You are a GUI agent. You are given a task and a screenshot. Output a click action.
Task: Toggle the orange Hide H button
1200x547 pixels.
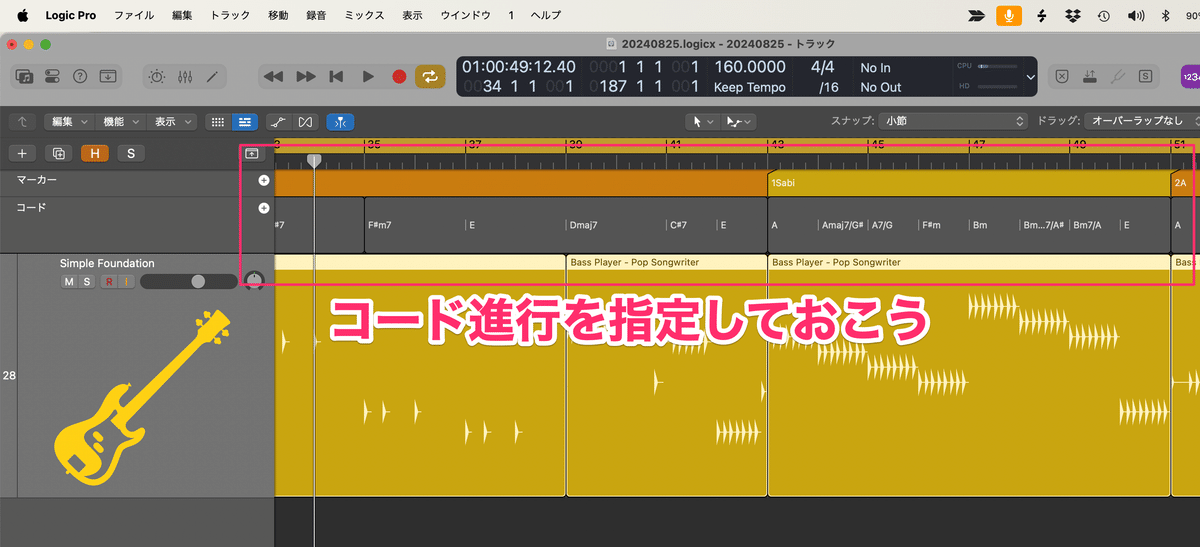pos(96,153)
